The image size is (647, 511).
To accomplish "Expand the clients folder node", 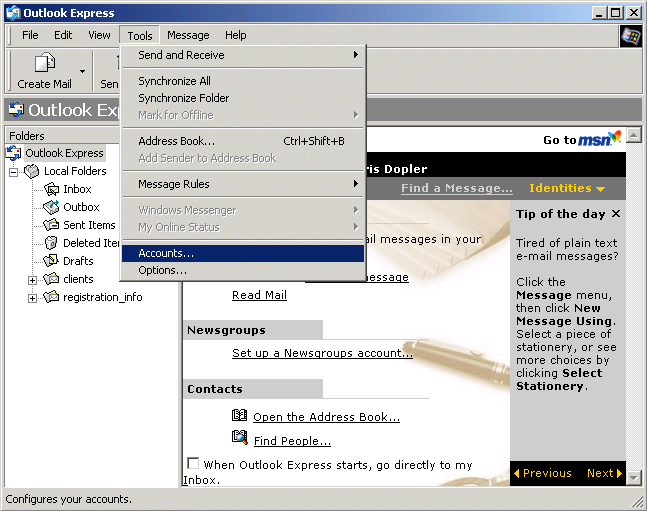I will pyautogui.click(x=32, y=280).
